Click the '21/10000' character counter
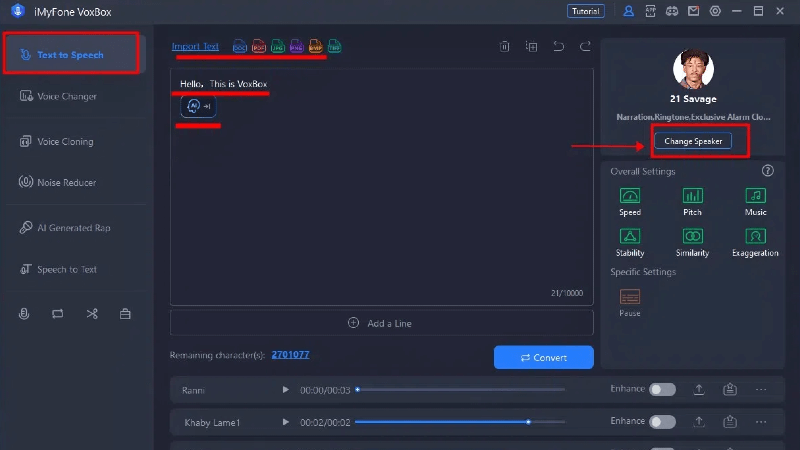The height and width of the screenshot is (450, 800). coord(566,293)
